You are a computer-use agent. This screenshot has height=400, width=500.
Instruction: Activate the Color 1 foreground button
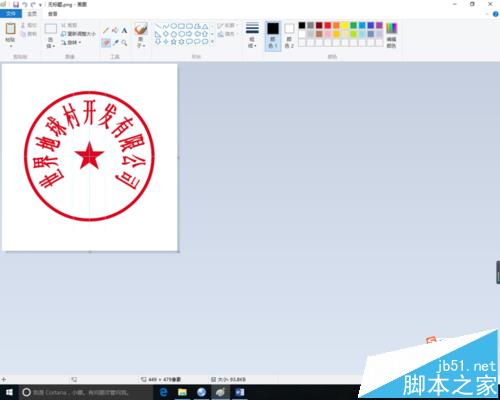273,36
